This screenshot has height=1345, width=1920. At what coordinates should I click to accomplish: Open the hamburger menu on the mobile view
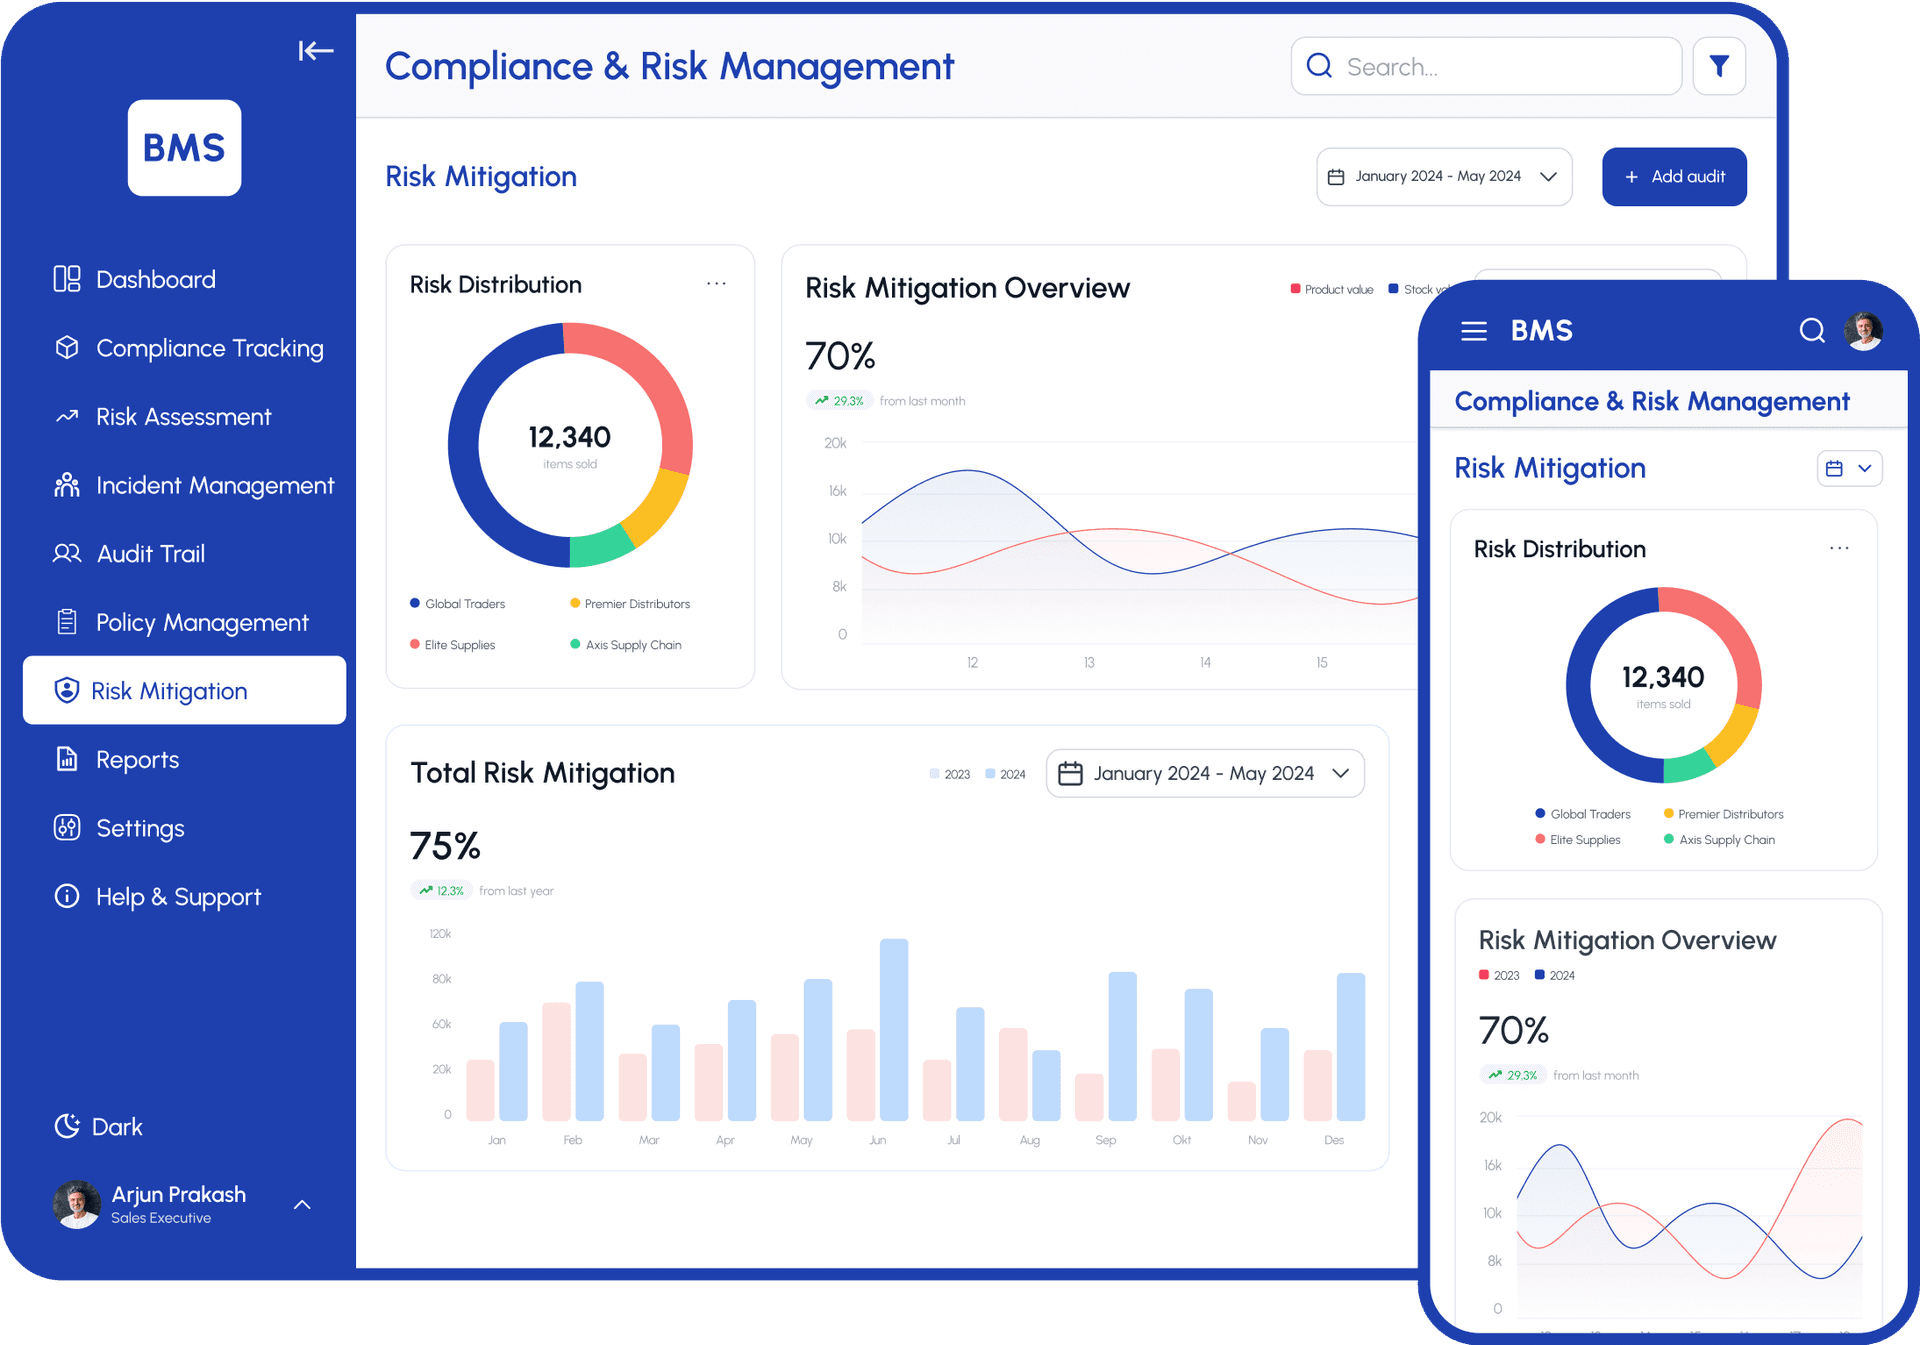(1474, 331)
